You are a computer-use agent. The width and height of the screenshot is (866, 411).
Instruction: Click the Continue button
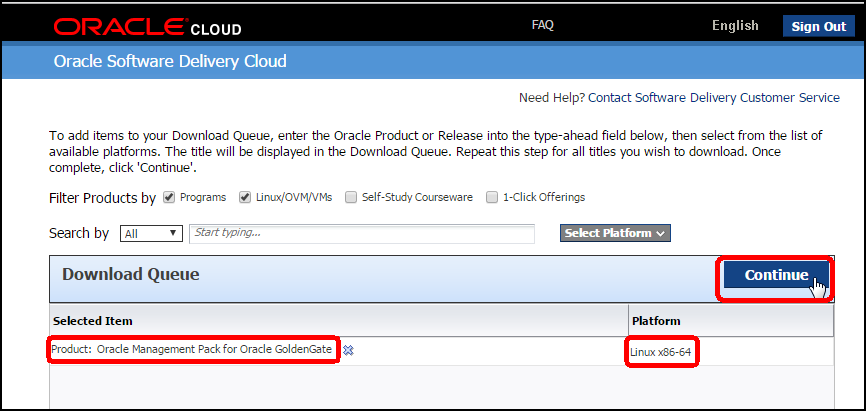click(776, 275)
